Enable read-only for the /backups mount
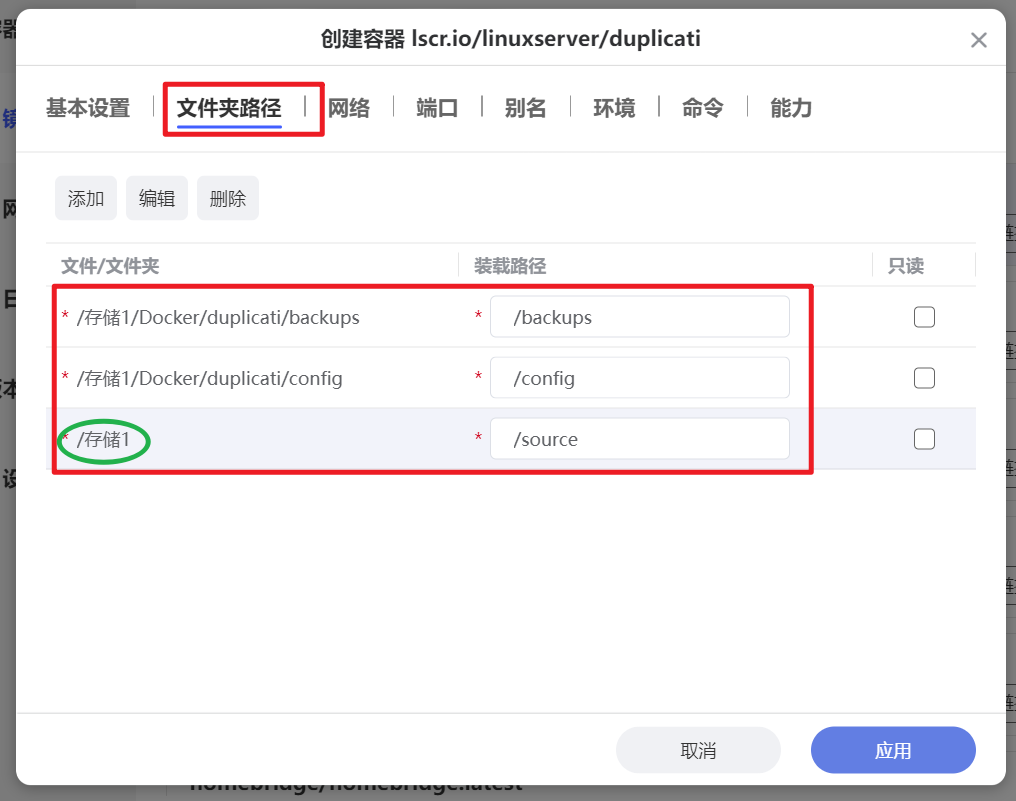 pos(924,316)
